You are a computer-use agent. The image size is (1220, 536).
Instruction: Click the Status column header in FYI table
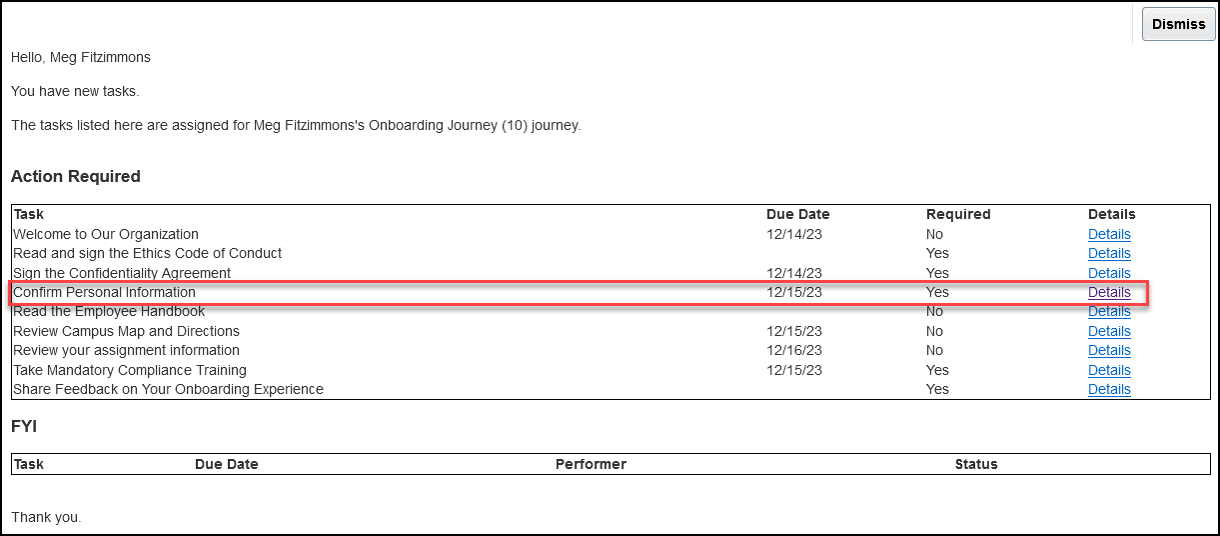pos(976,464)
